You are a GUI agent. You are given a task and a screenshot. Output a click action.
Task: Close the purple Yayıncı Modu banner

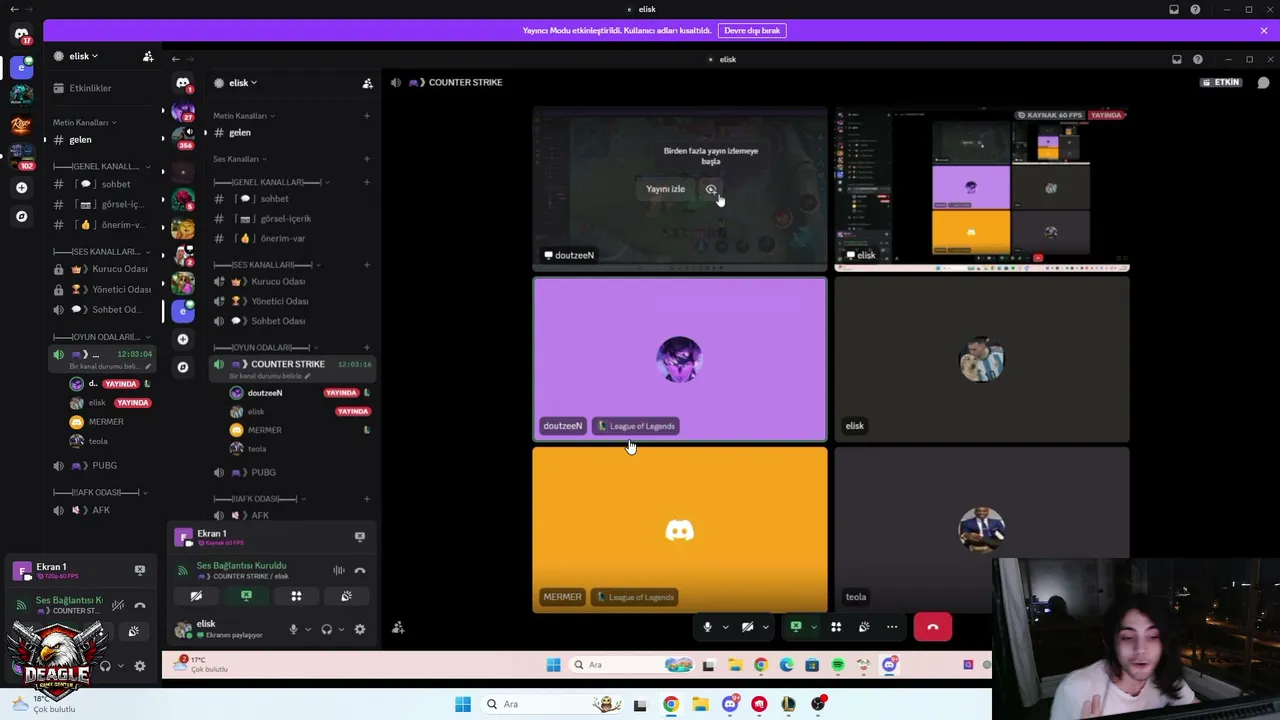click(1264, 31)
